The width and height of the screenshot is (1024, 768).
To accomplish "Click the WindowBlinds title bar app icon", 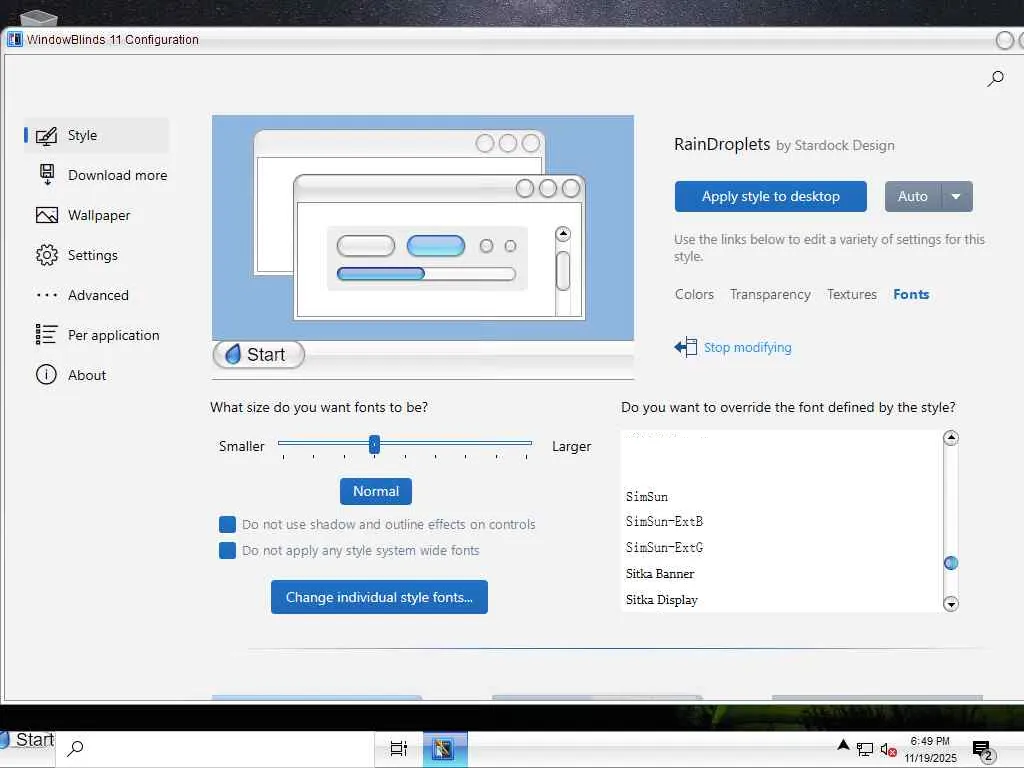I will point(14,39).
